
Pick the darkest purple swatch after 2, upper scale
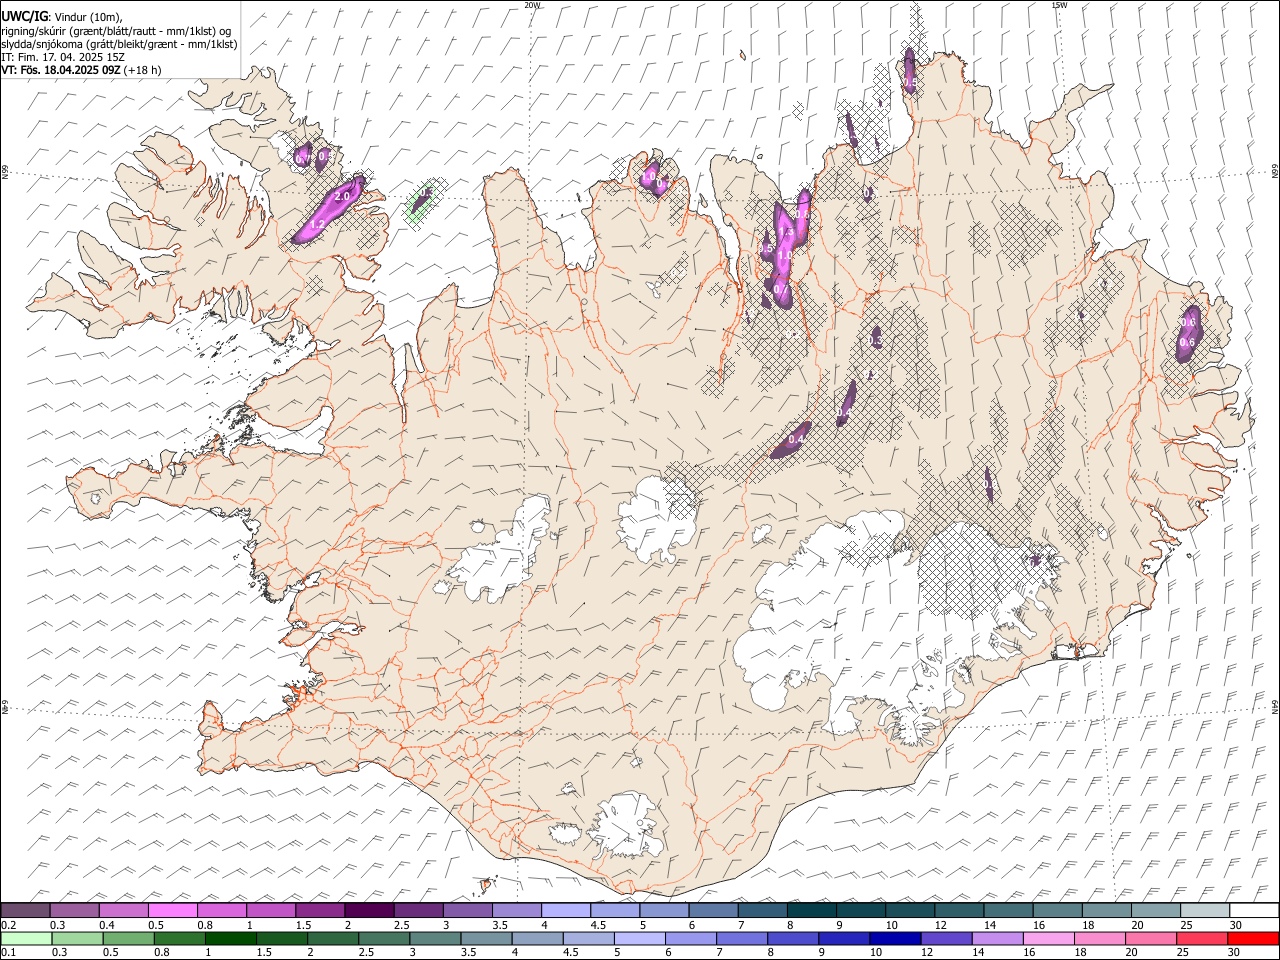tap(368, 911)
